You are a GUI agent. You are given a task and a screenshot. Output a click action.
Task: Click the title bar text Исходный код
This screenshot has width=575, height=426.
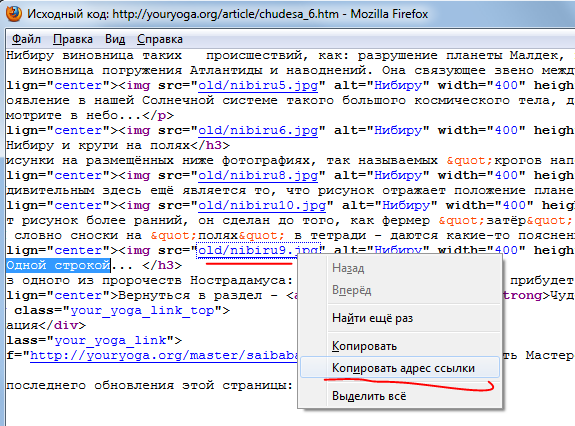coord(68,14)
